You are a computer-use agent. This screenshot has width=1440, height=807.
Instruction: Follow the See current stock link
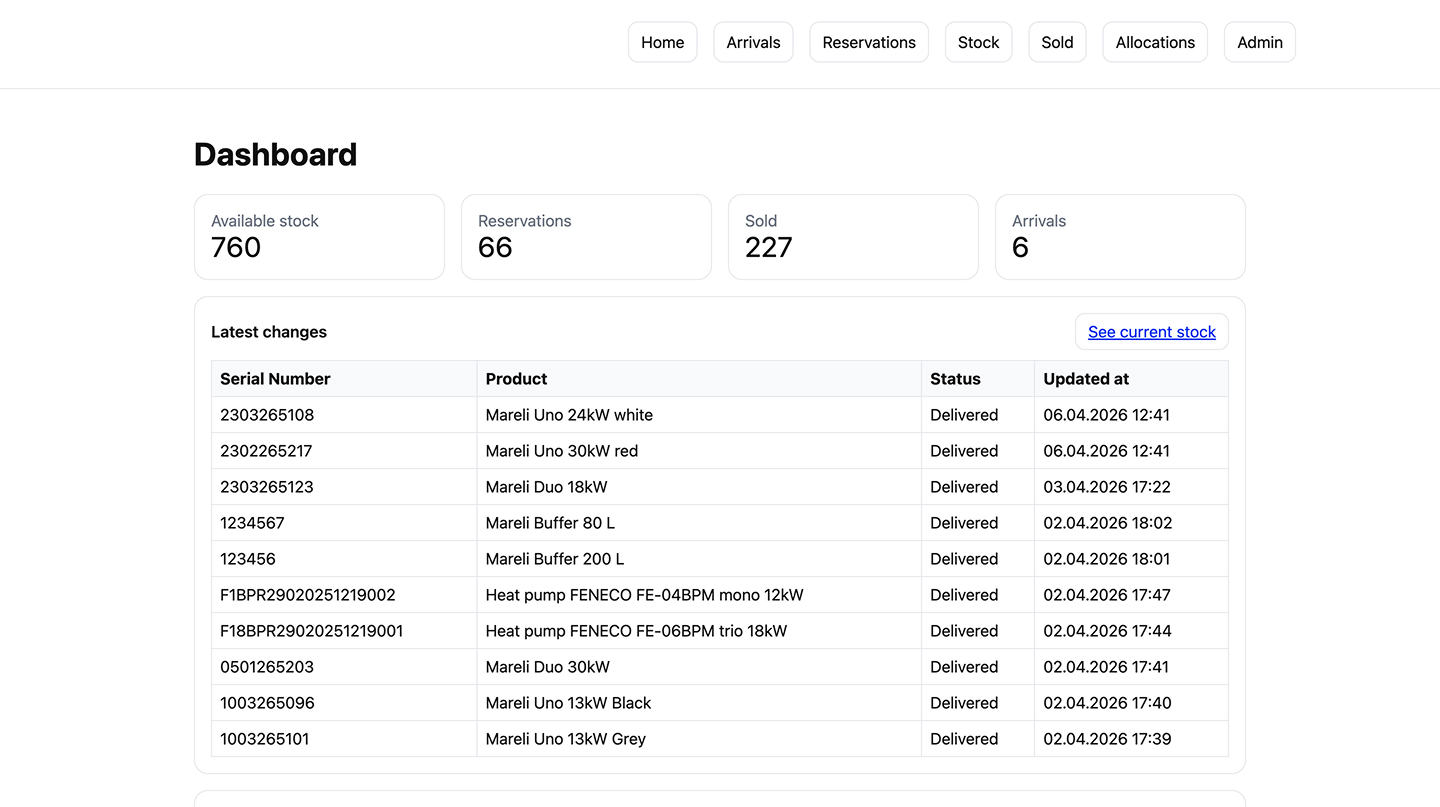click(1152, 332)
